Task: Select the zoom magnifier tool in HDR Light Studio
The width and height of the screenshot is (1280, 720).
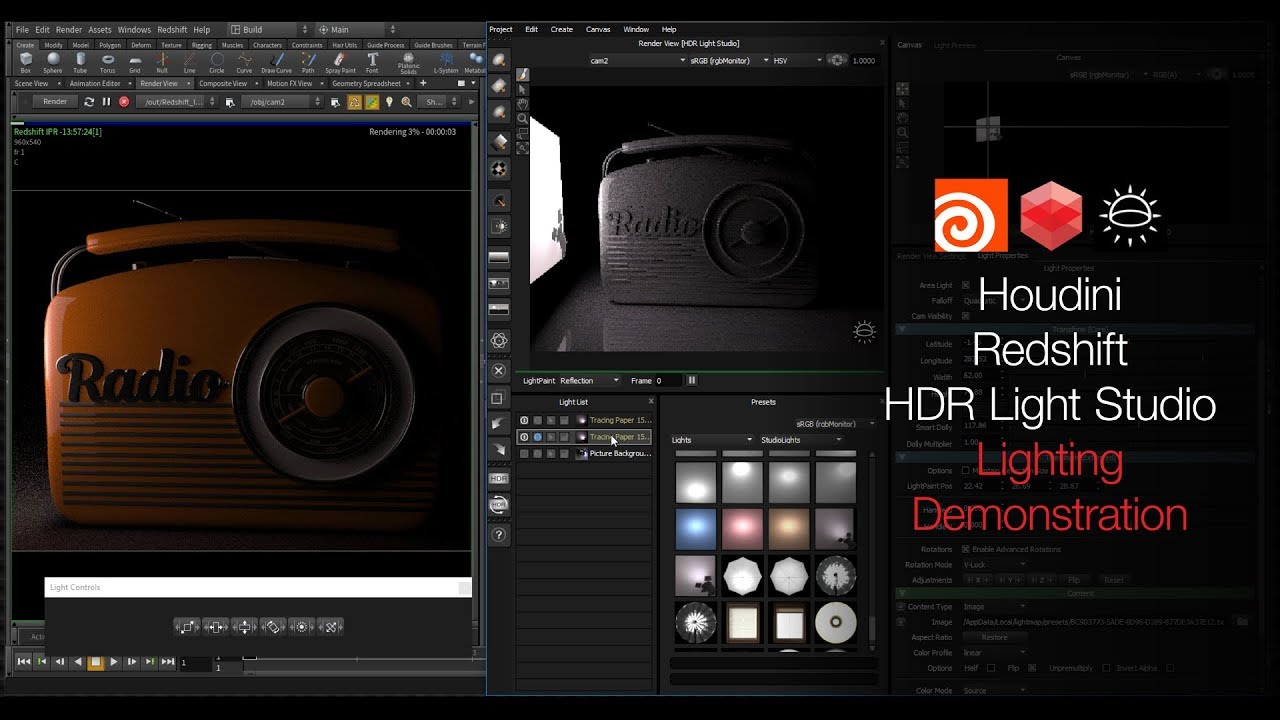Action: tap(522, 119)
